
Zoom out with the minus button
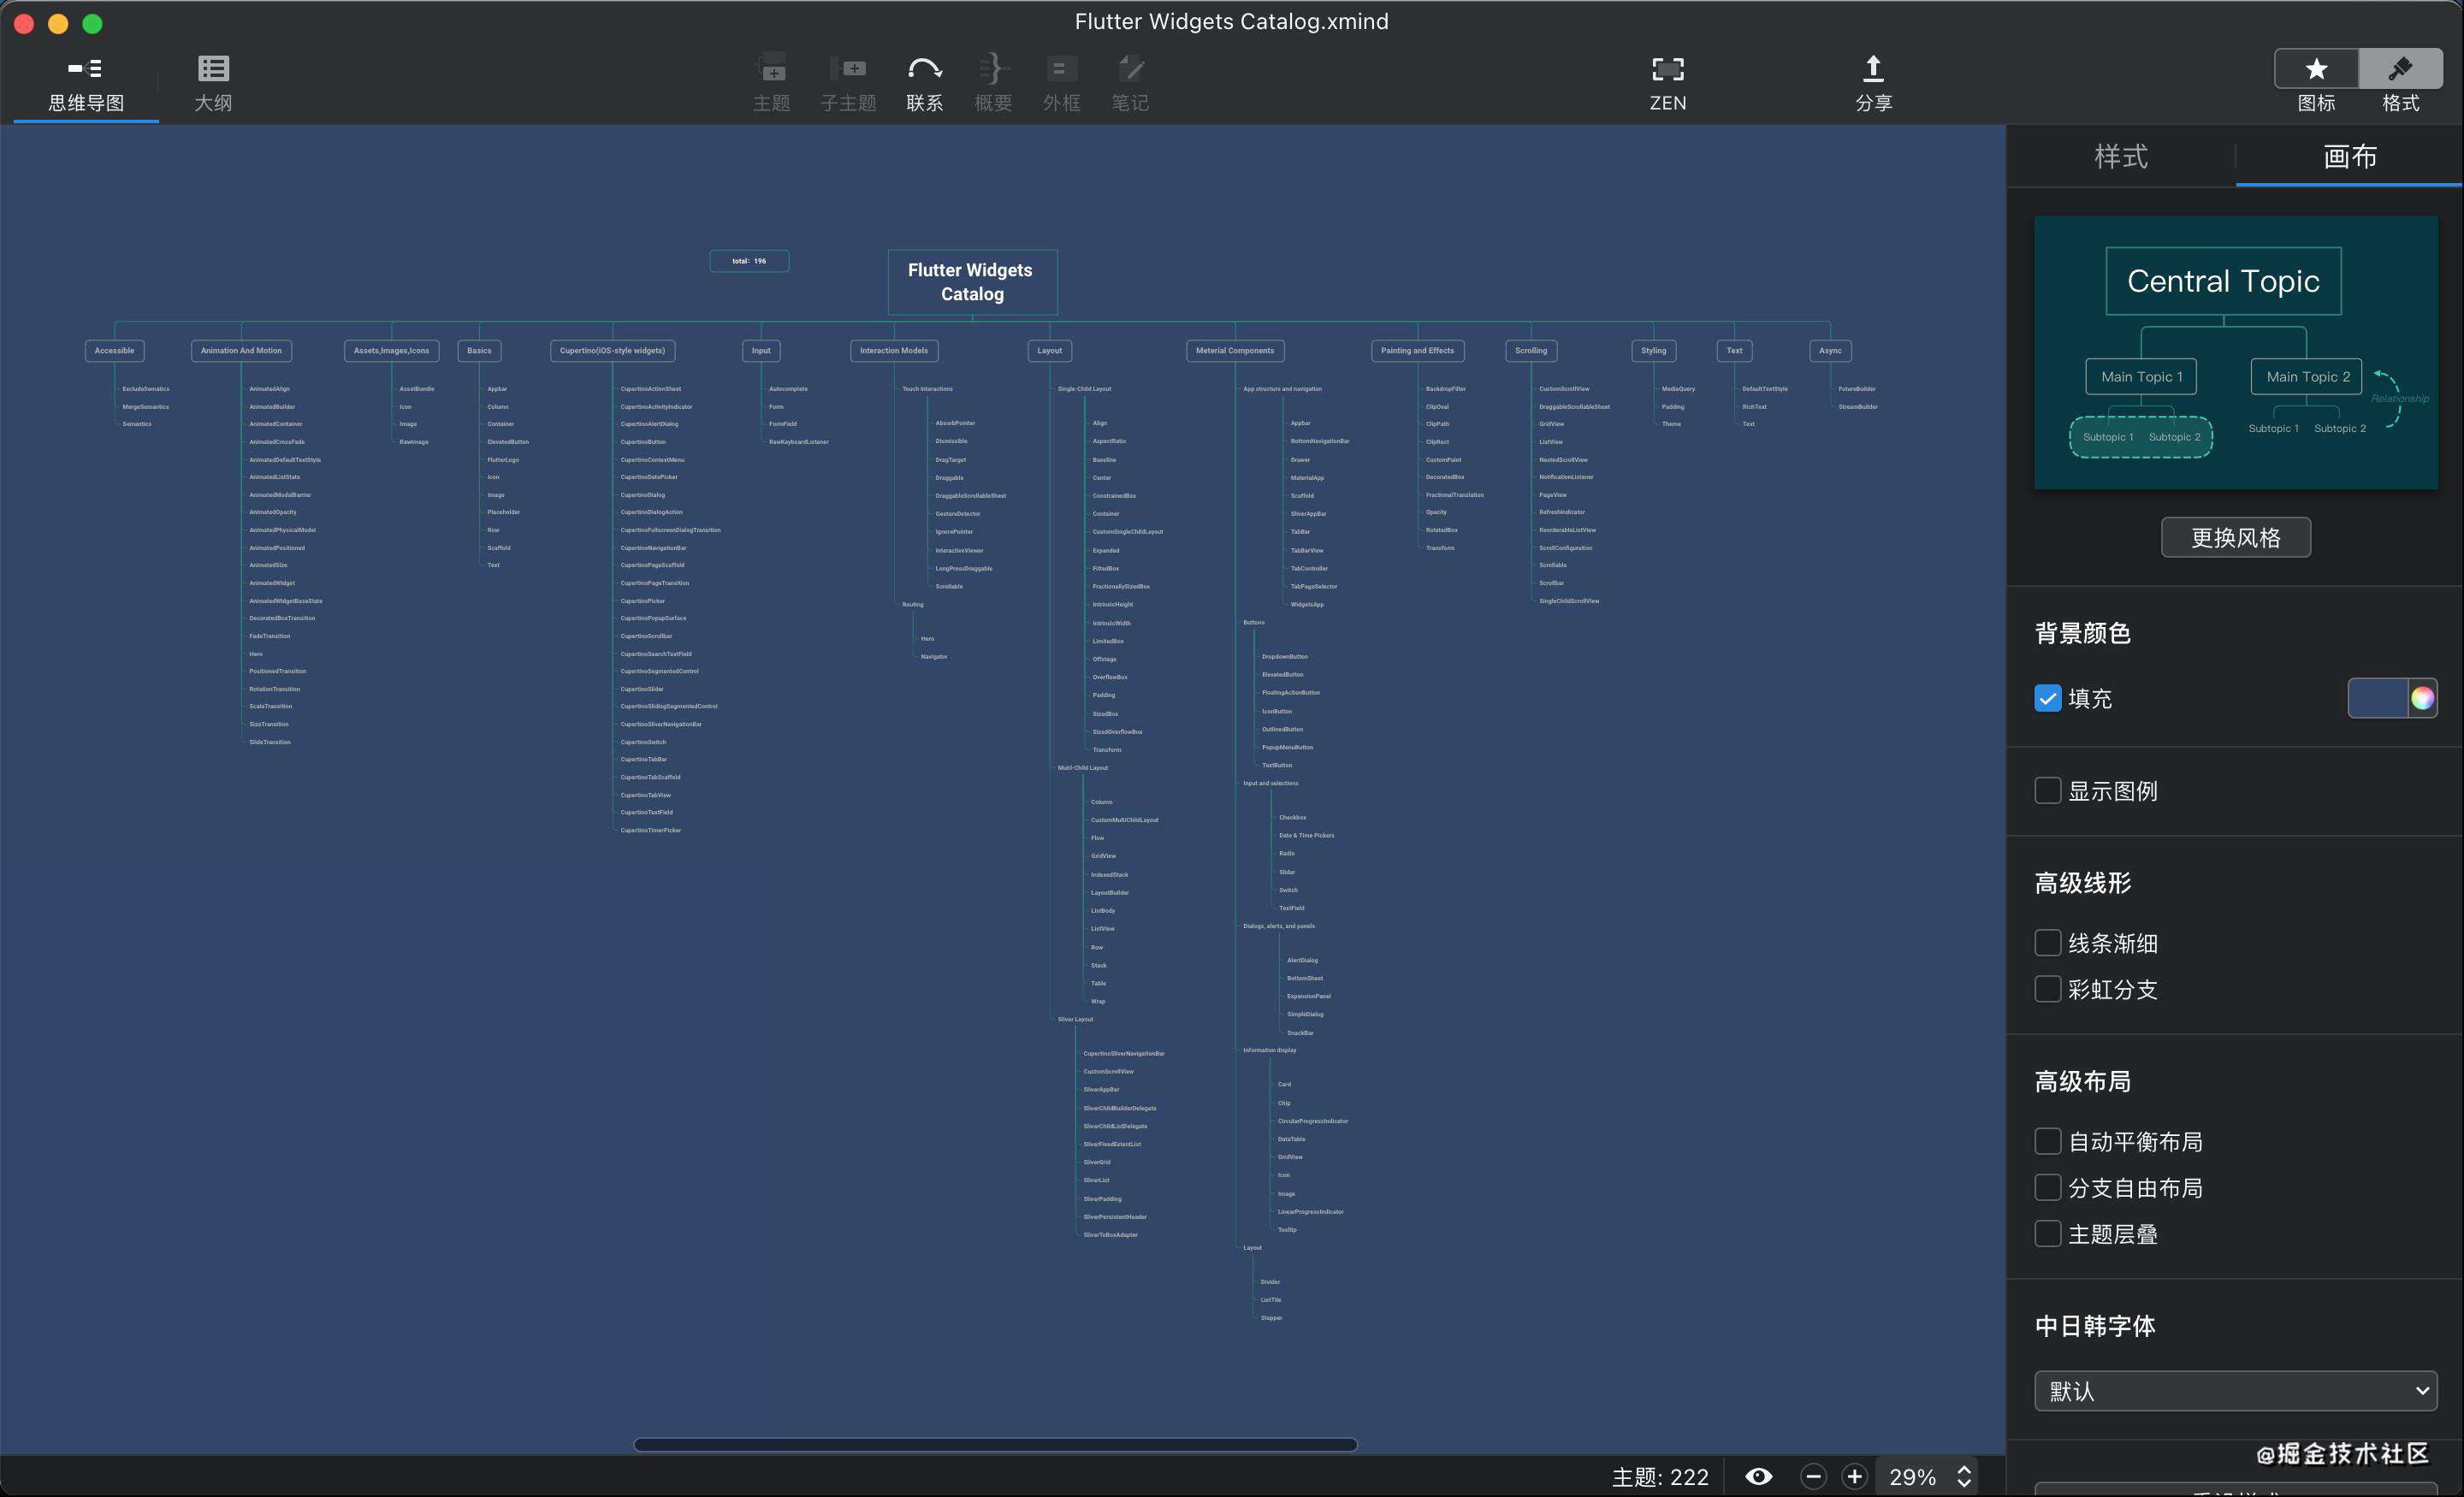[1813, 1476]
